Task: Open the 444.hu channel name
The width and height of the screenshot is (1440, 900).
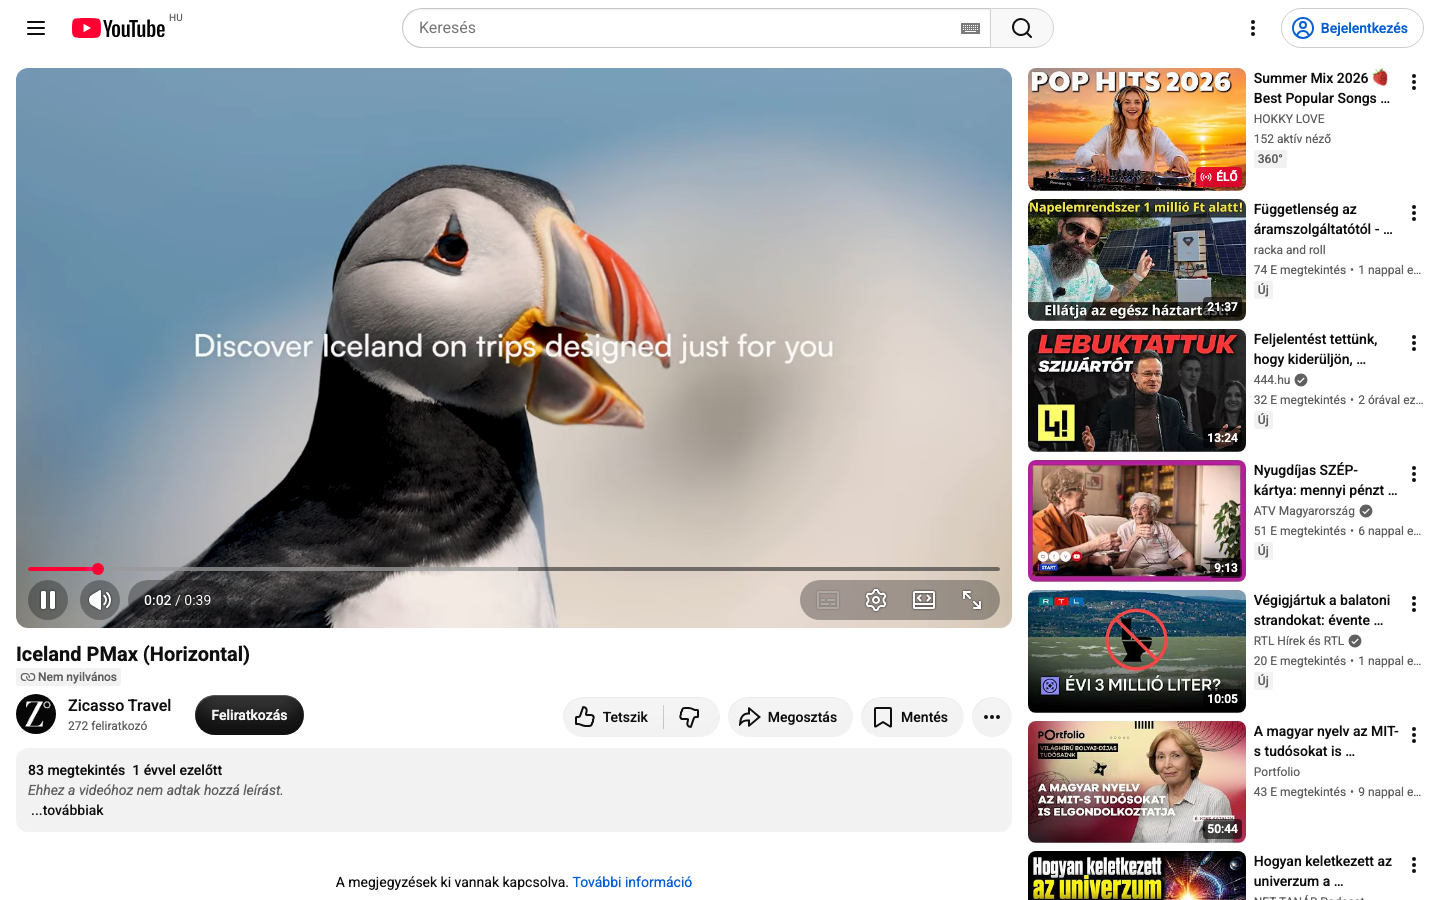Action: tap(1272, 380)
